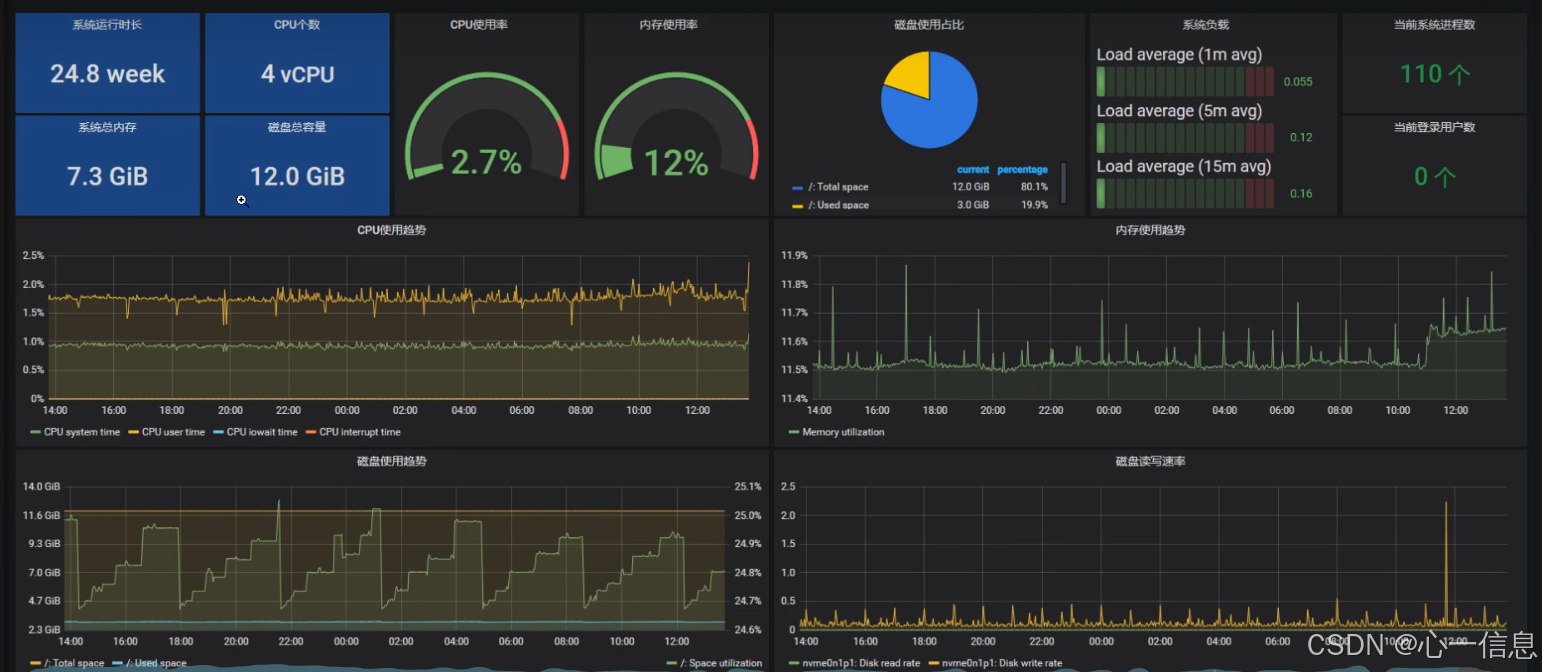Click the 7.3 GiB total memory value

point(107,176)
